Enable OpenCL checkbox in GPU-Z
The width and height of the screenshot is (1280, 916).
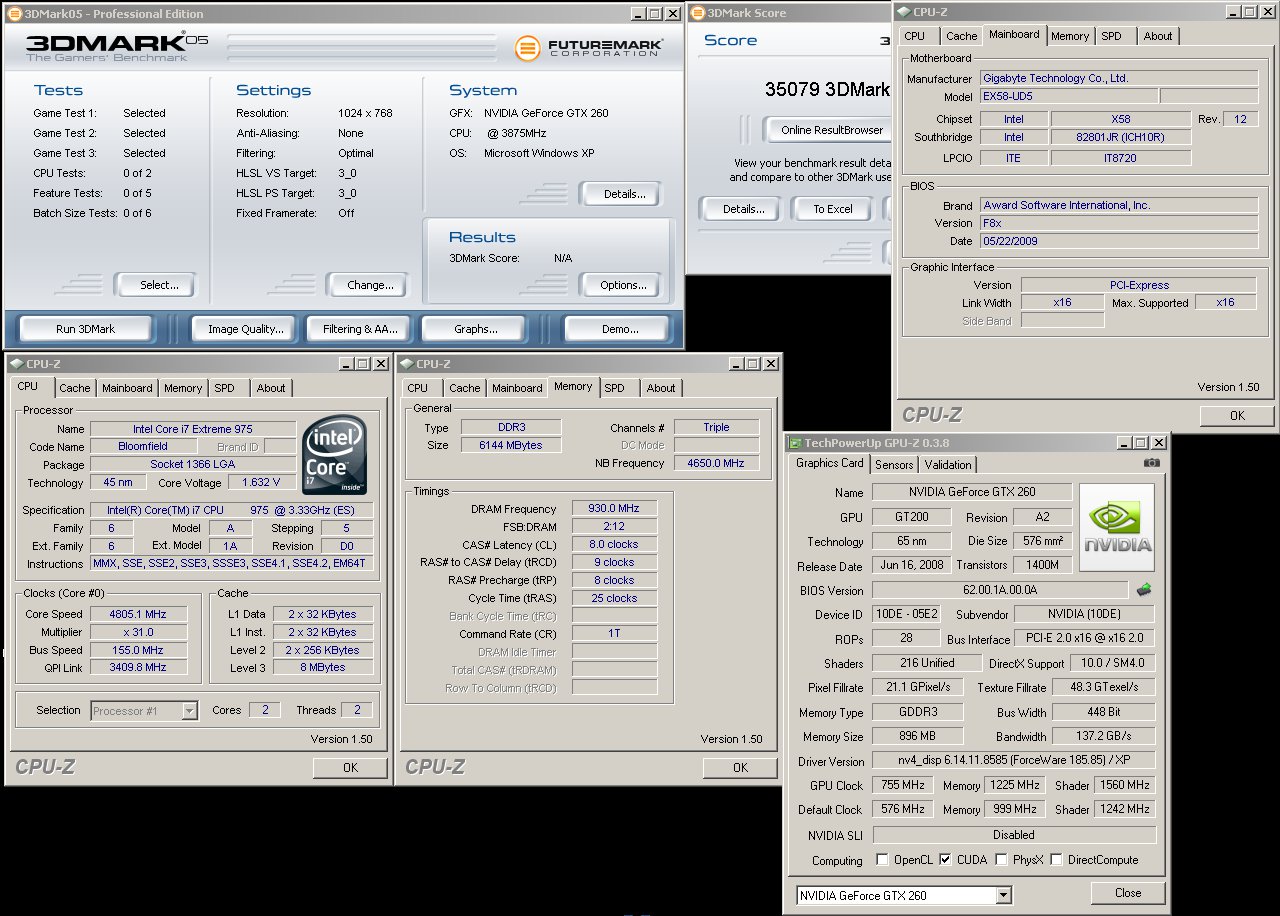(882, 860)
